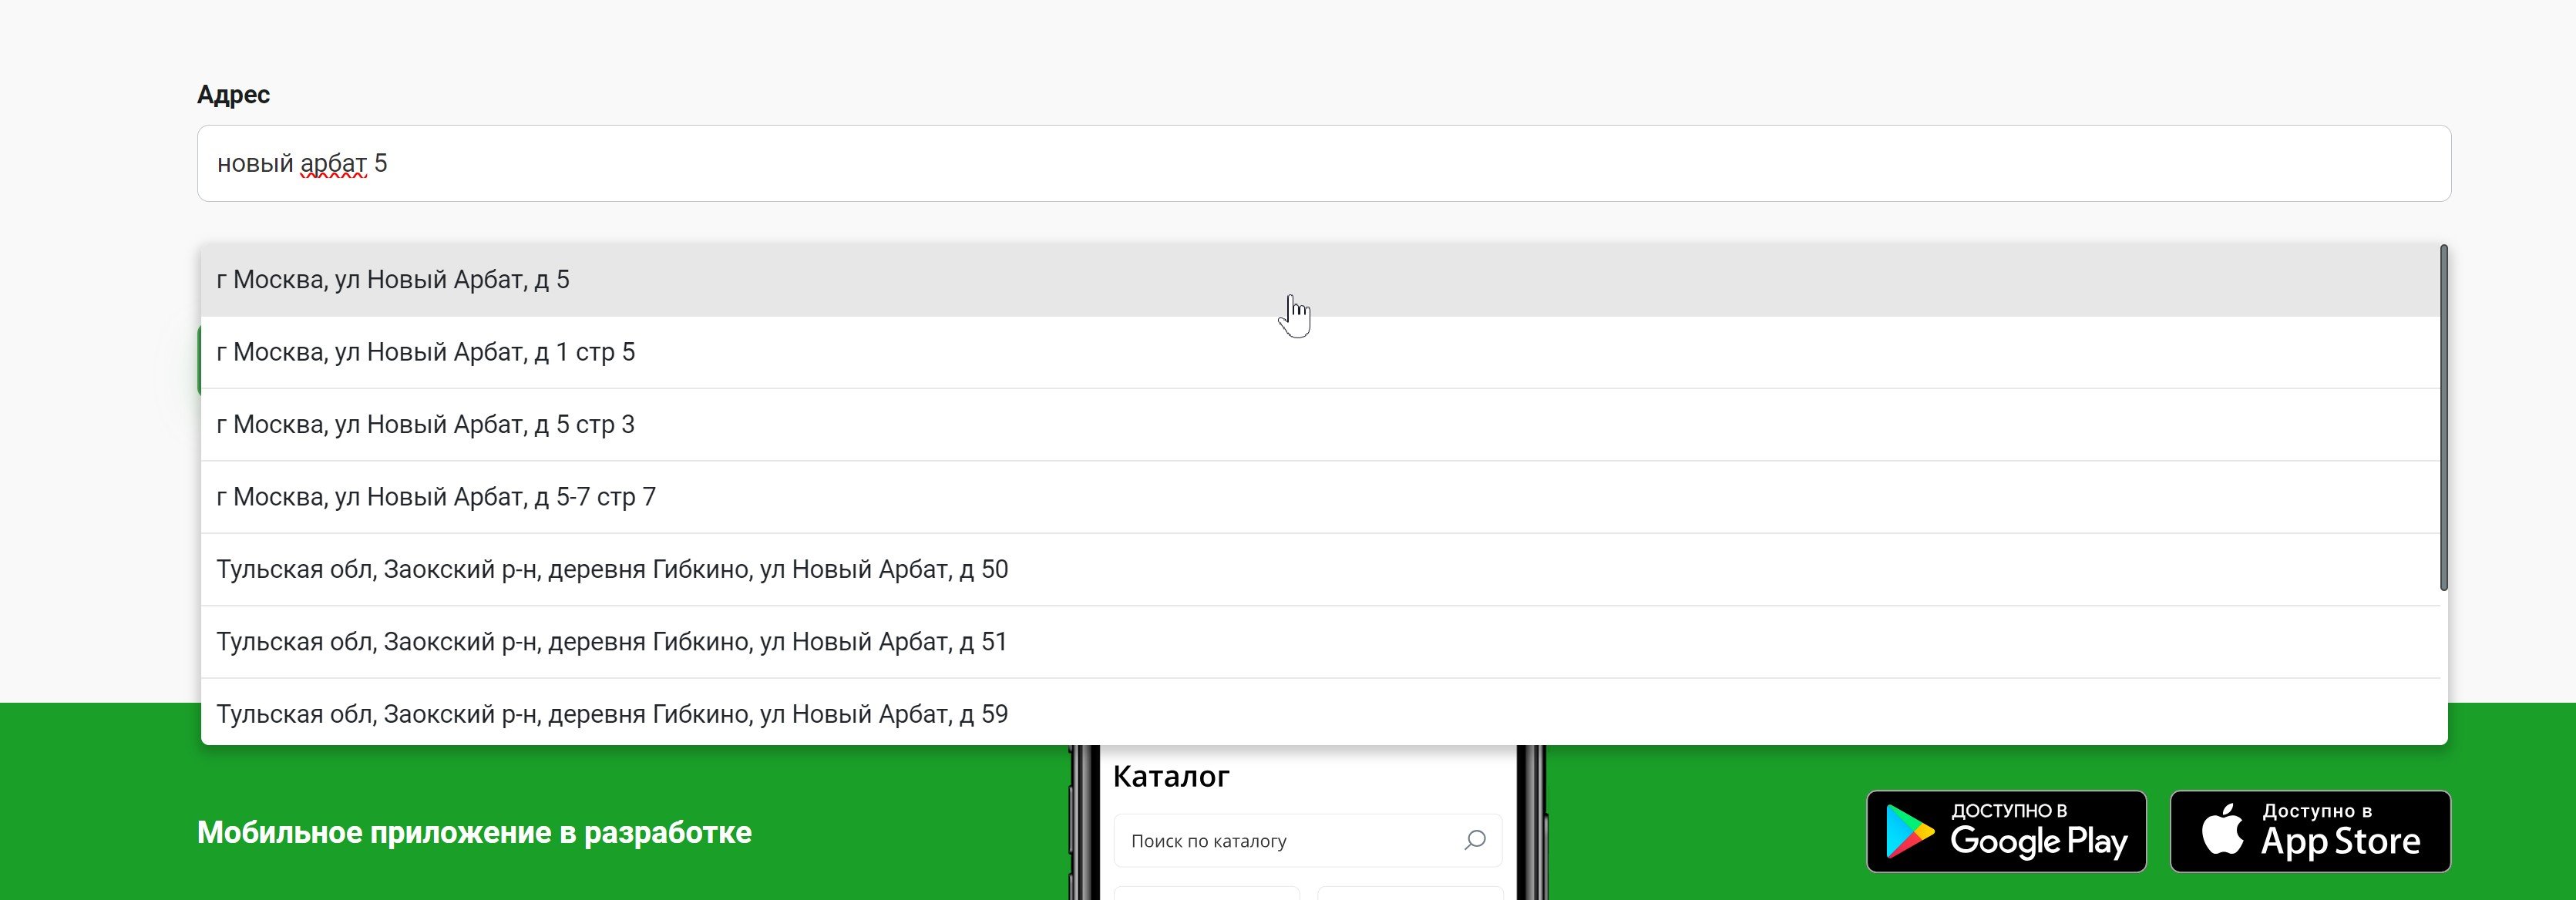The width and height of the screenshot is (2576, 900).
Task: Click Мобильное приложение в разработке text
Action: pos(474,832)
